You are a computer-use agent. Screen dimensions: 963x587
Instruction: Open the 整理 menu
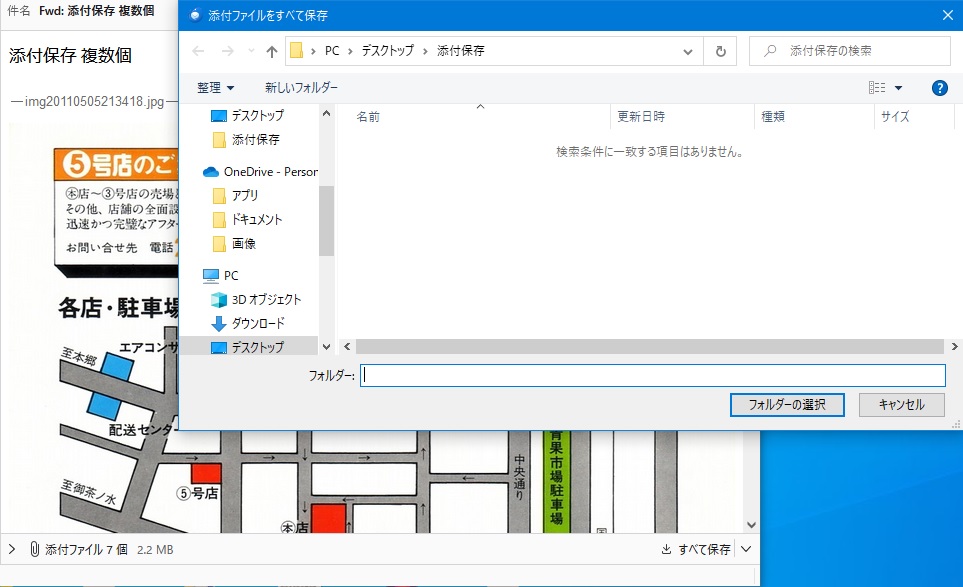click(x=216, y=88)
